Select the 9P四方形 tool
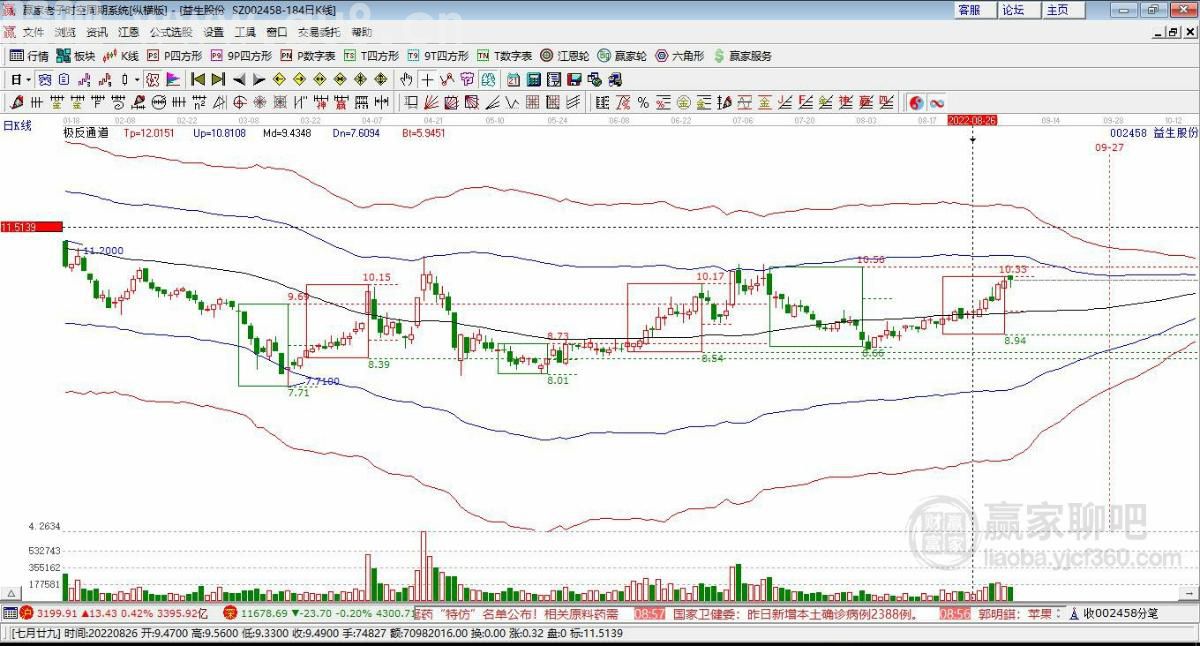 pyautogui.click(x=240, y=56)
